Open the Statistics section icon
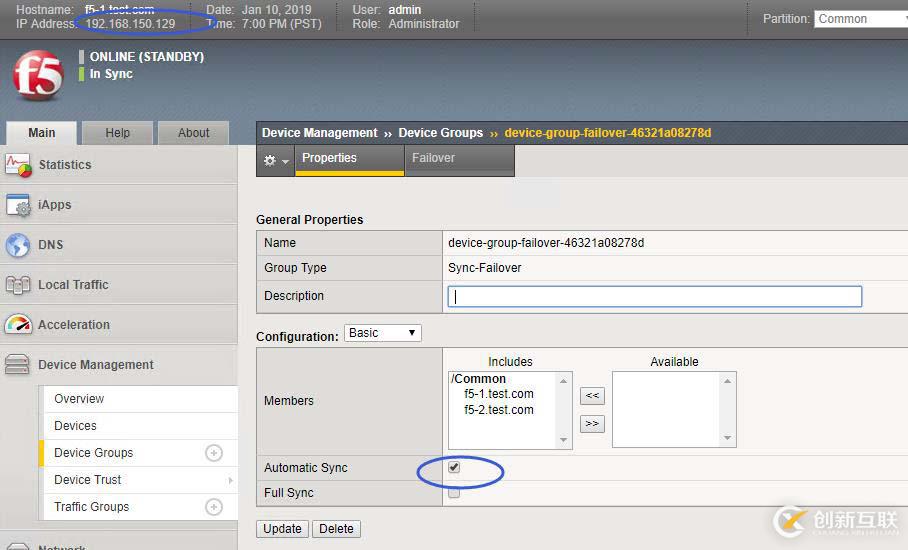 (19, 165)
